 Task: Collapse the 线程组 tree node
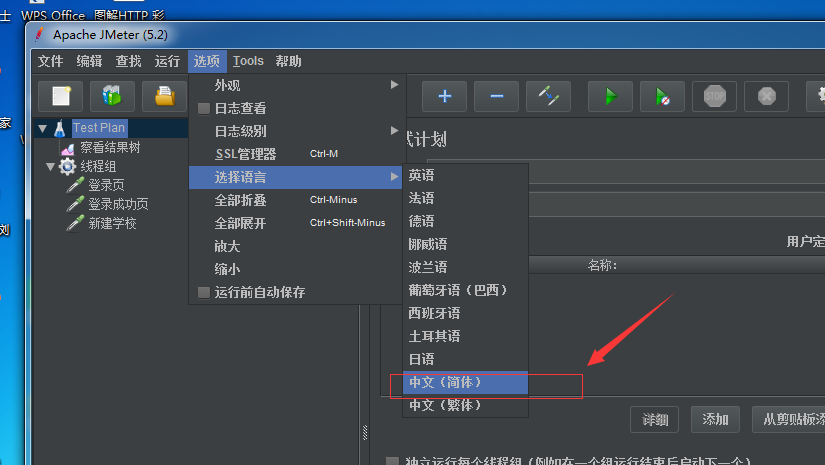(x=51, y=167)
